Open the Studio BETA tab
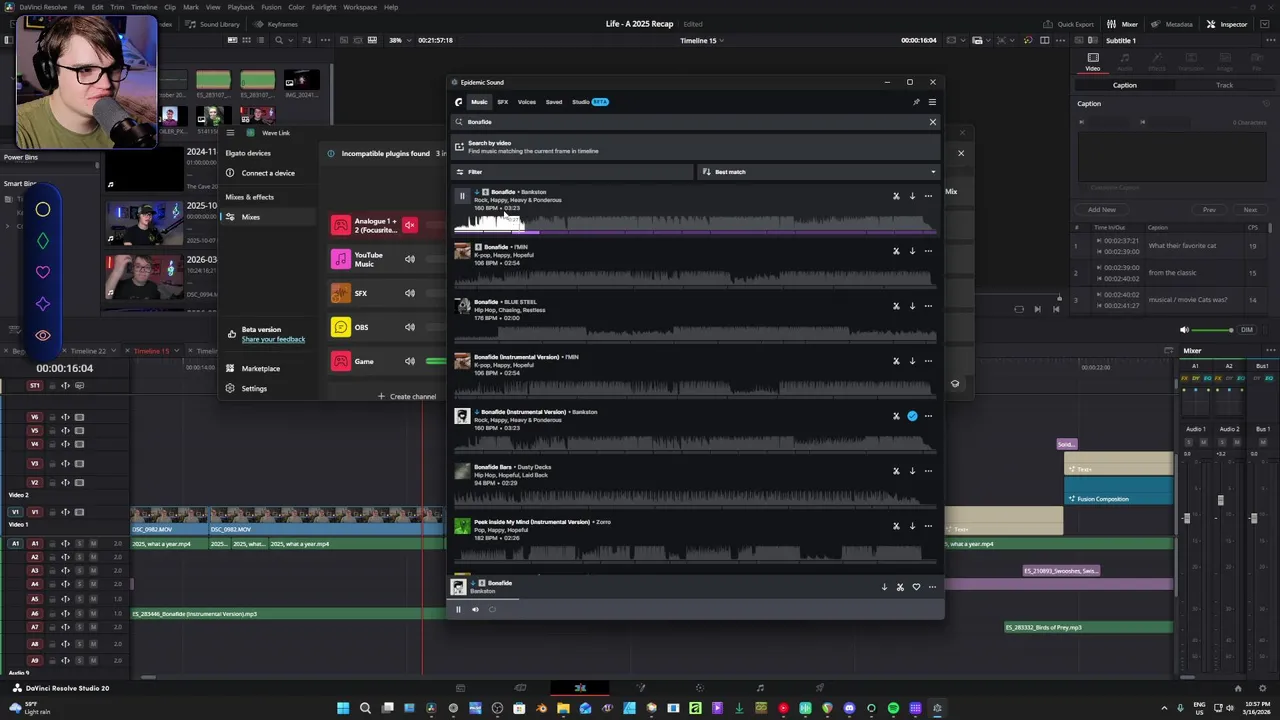This screenshot has width=1280, height=720. pos(590,102)
